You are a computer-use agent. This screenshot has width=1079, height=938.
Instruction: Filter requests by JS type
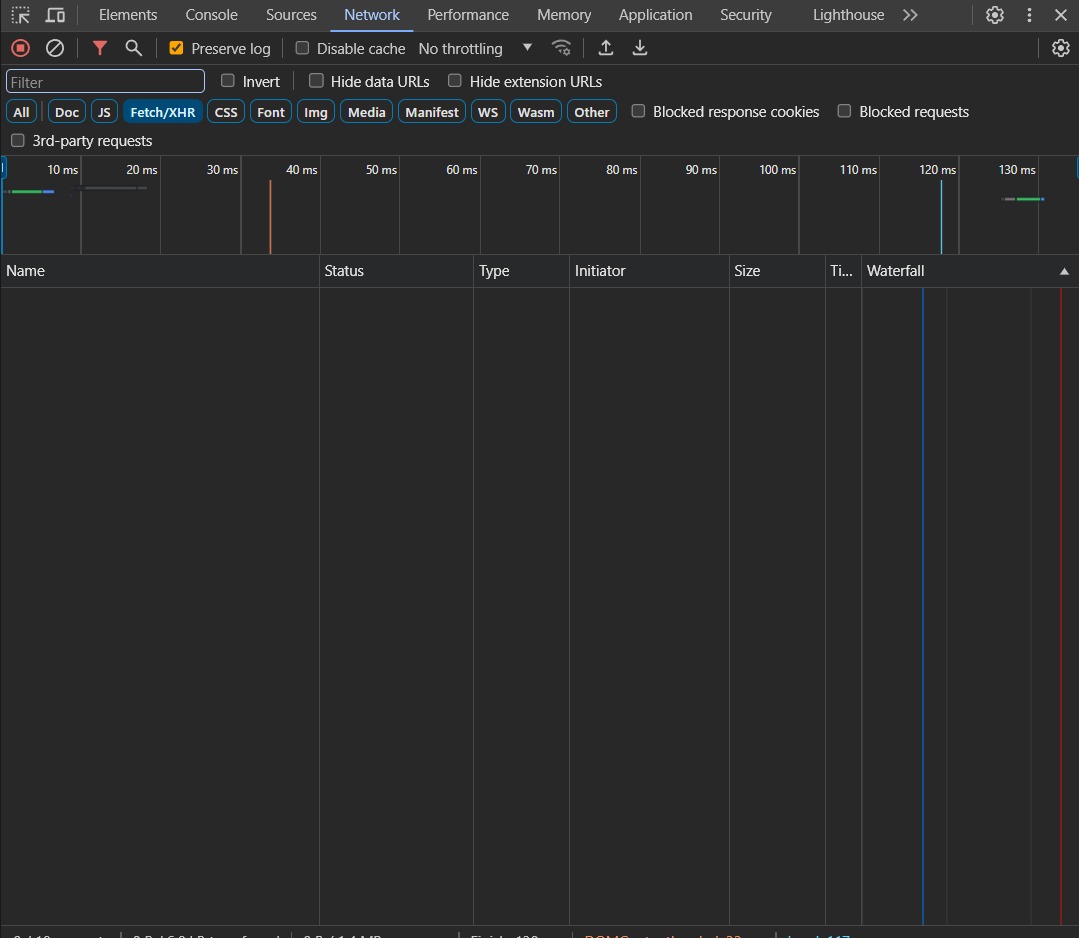pos(104,112)
